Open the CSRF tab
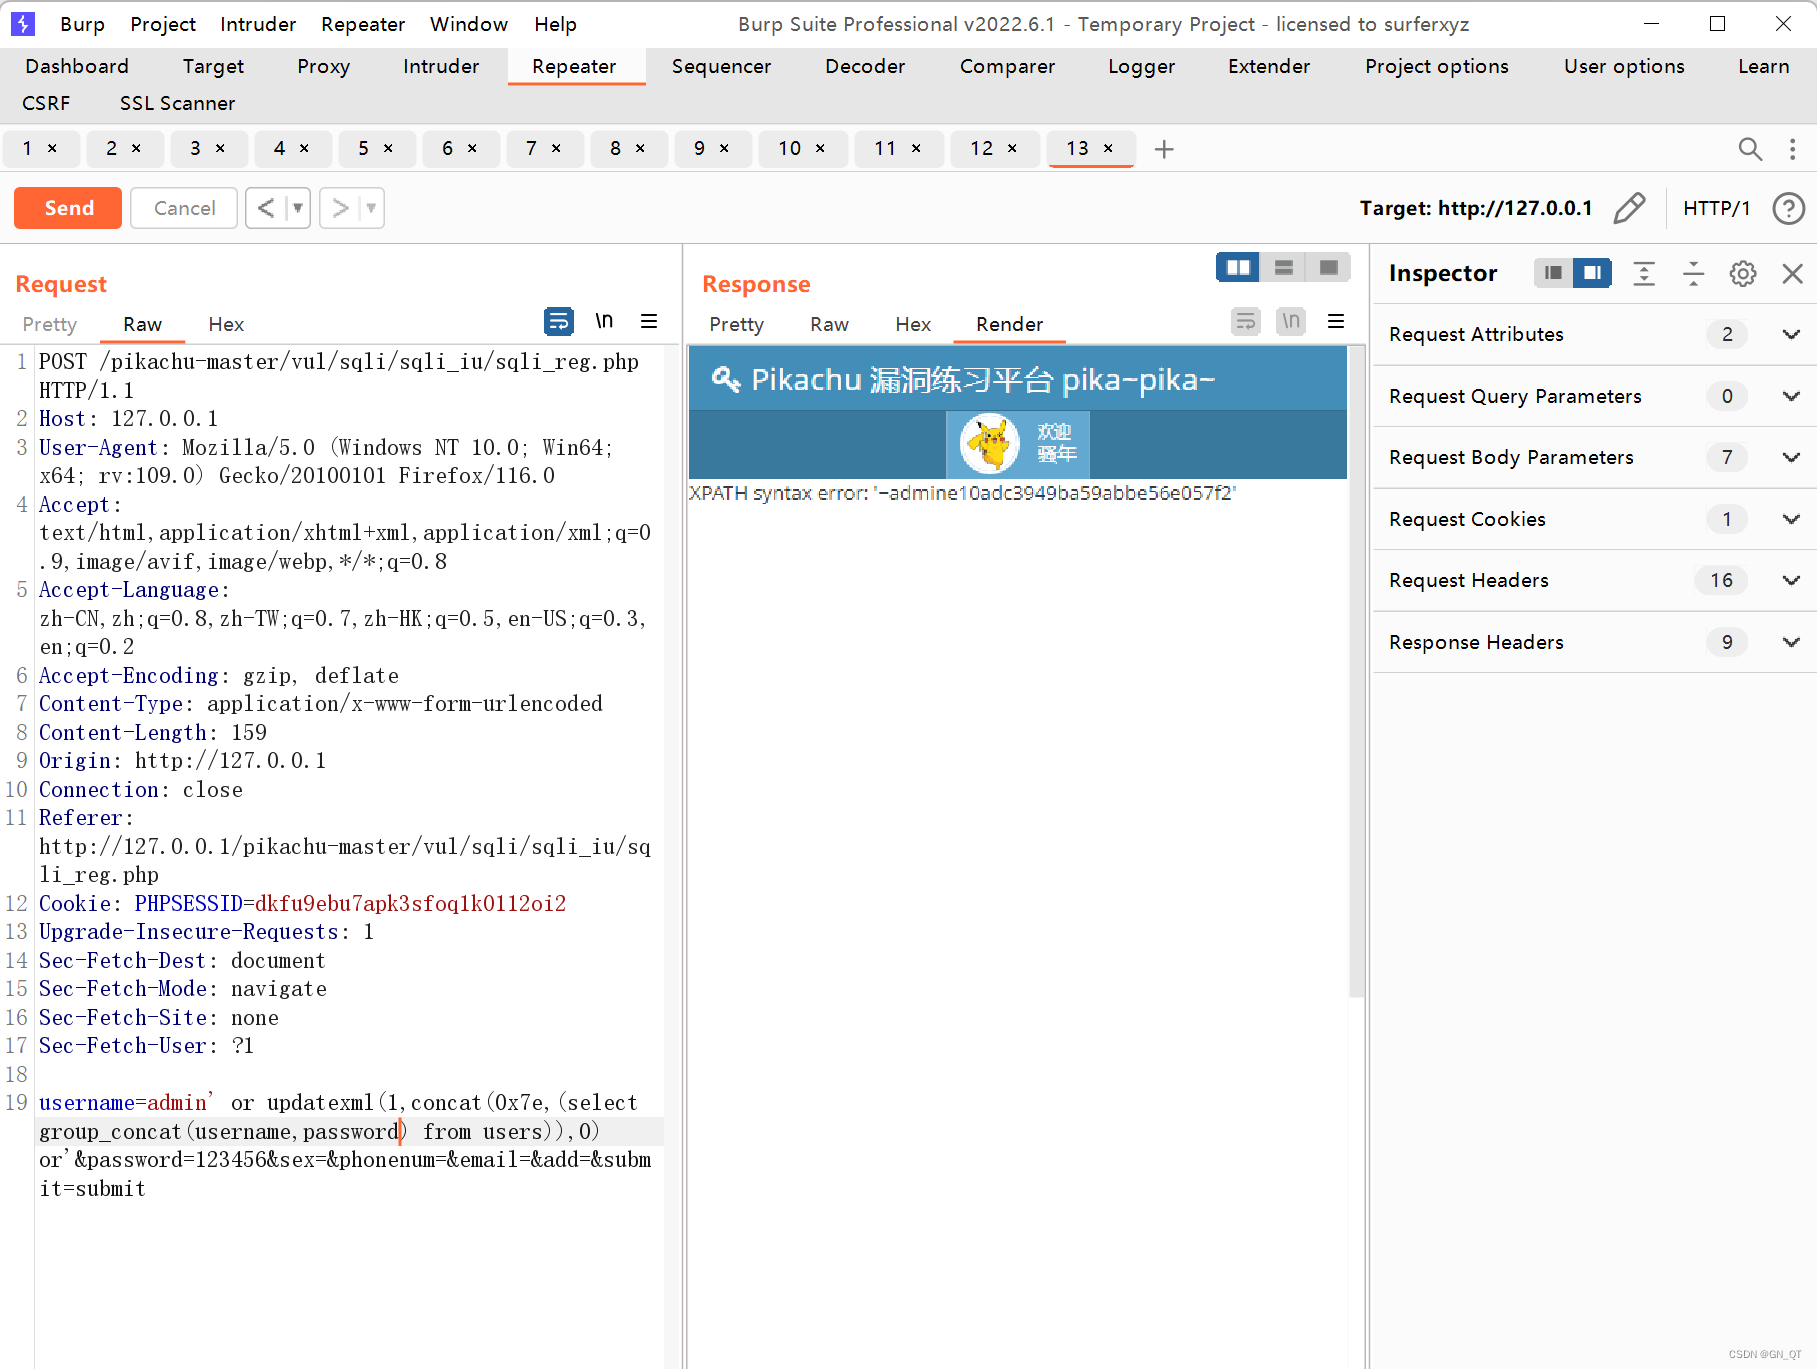Viewport: 1817px width, 1369px height. click(46, 103)
